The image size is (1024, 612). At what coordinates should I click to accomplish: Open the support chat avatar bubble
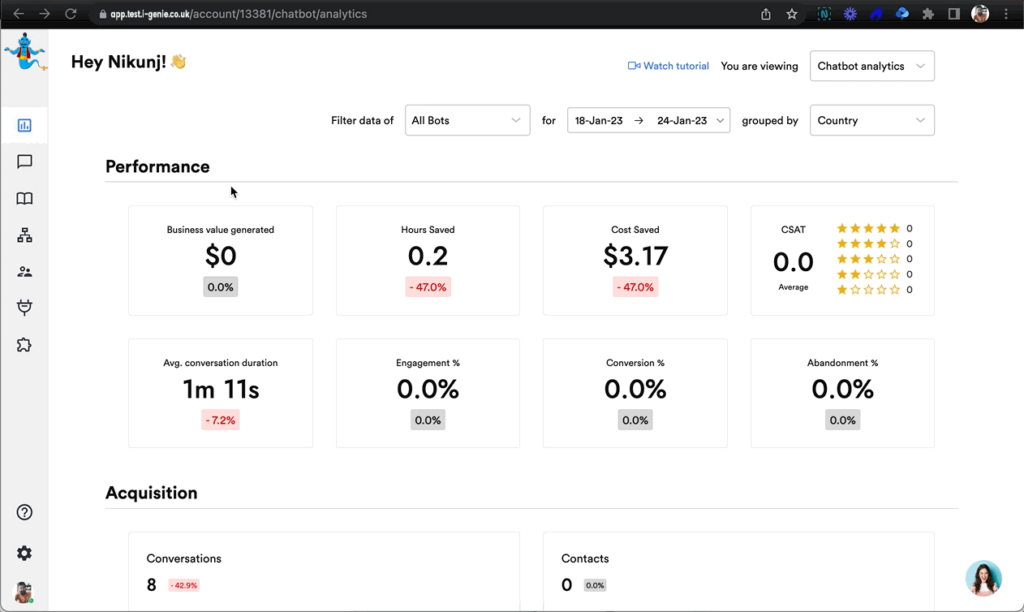(x=983, y=578)
